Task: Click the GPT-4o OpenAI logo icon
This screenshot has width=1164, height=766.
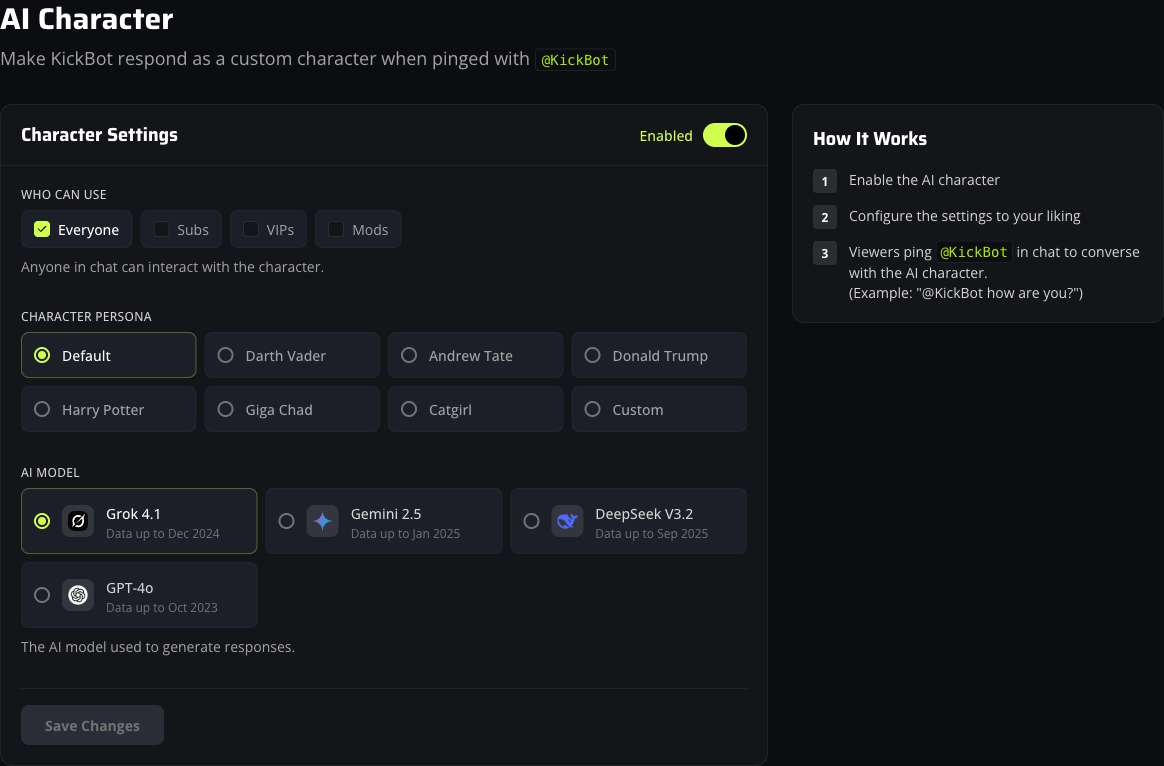Action: pyautogui.click(x=78, y=595)
